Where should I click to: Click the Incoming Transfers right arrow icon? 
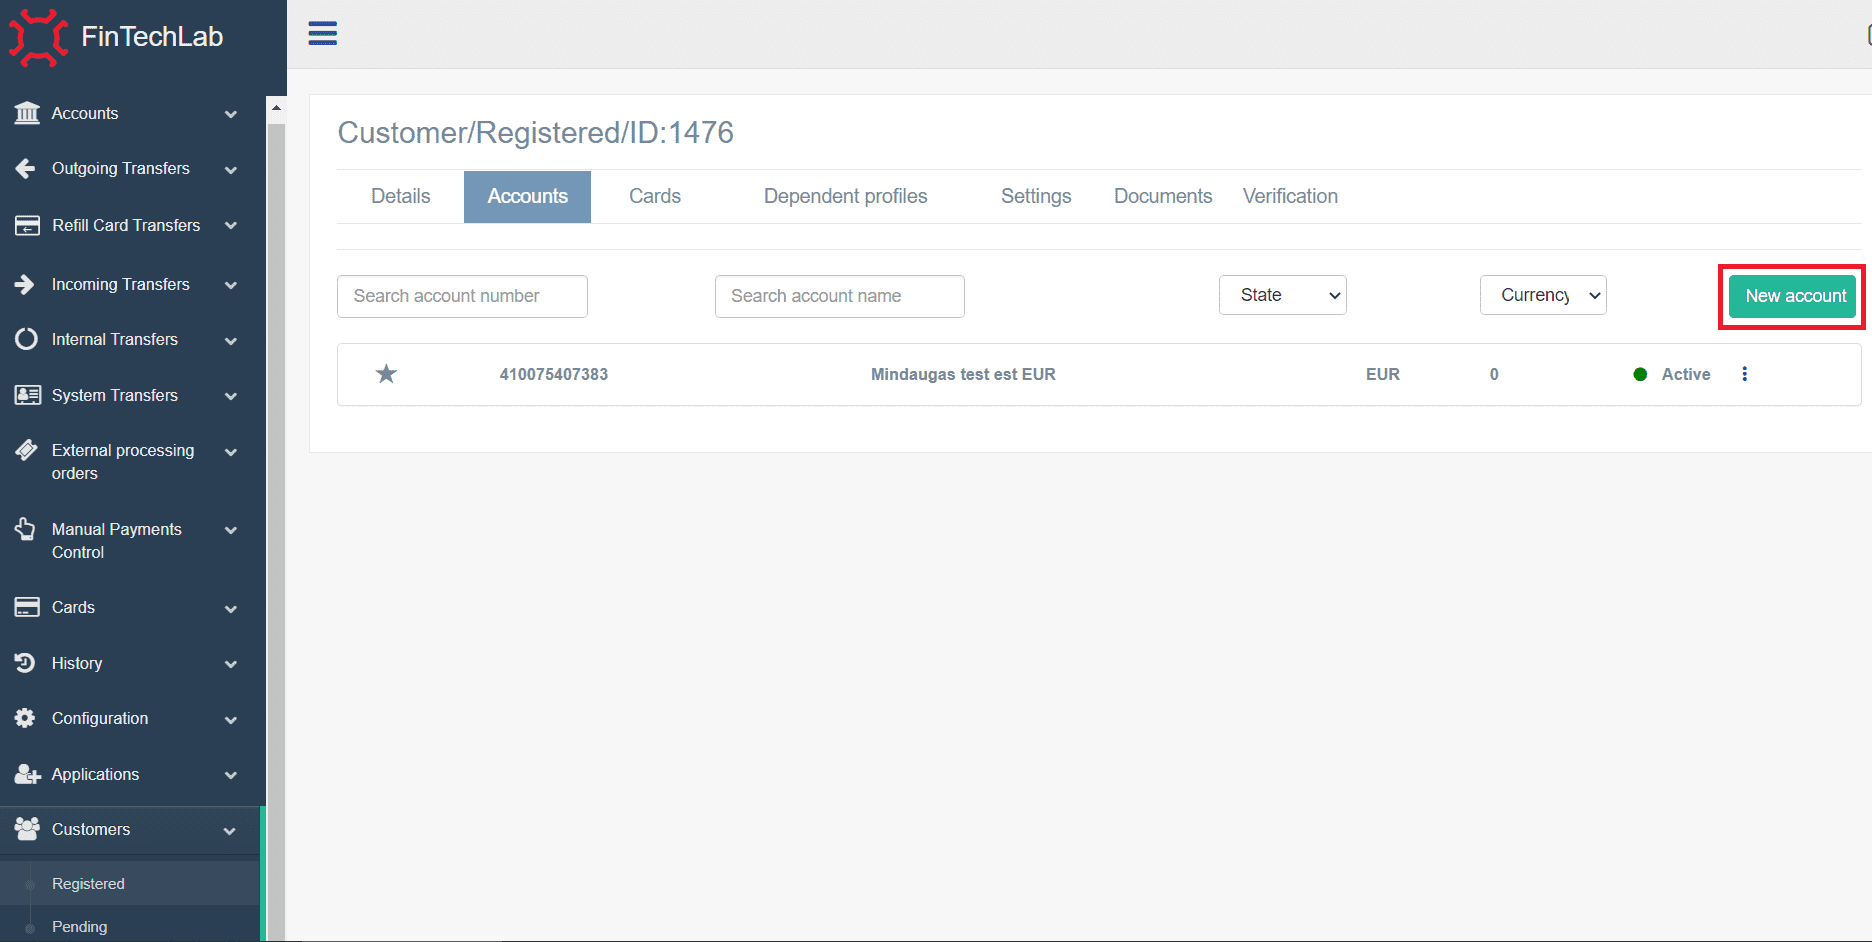[x=25, y=284]
